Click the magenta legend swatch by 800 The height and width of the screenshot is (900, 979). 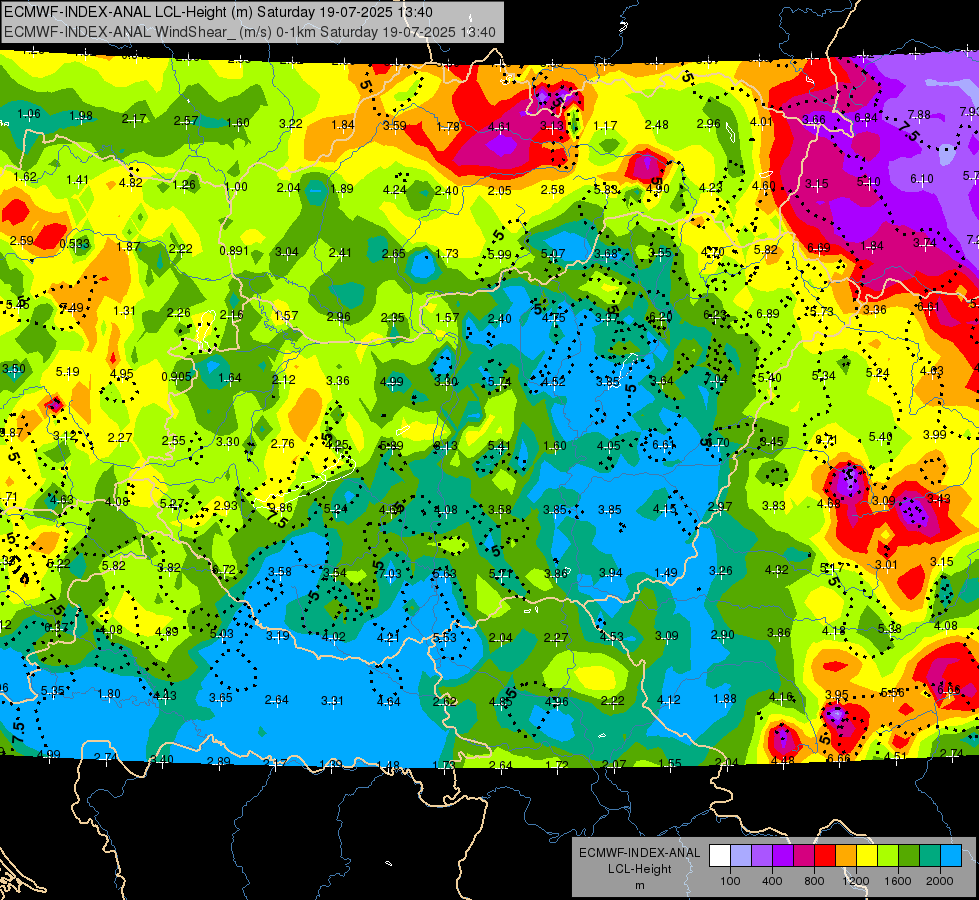(x=804, y=855)
